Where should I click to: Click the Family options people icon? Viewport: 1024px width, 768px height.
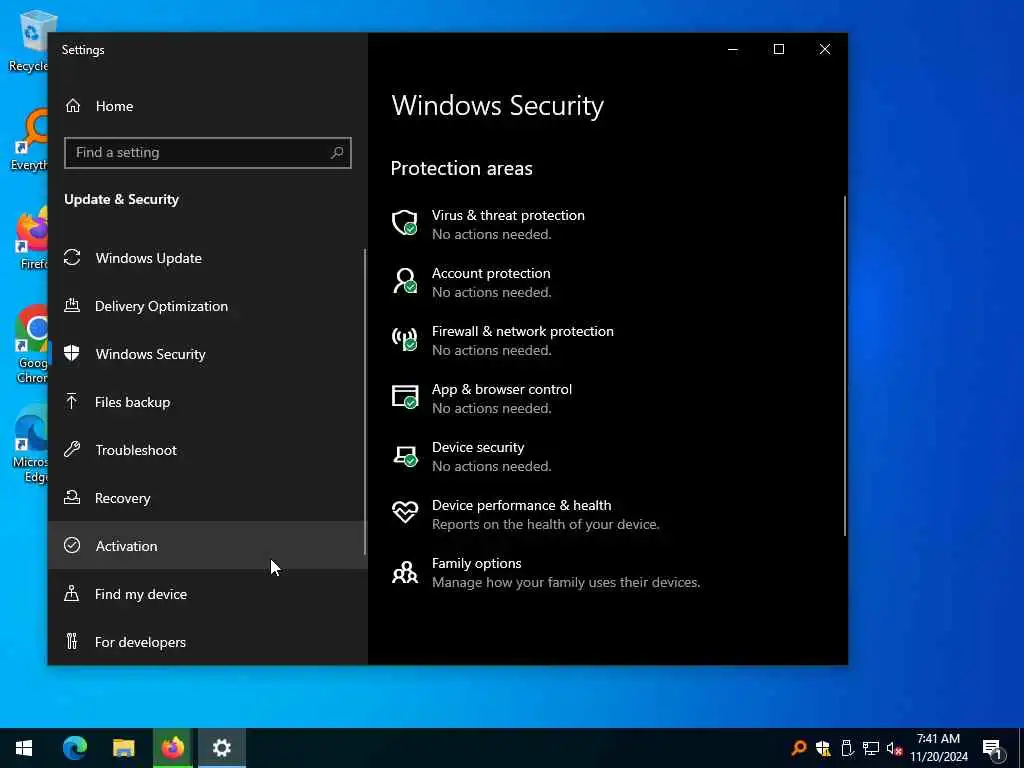coord(404,571)
